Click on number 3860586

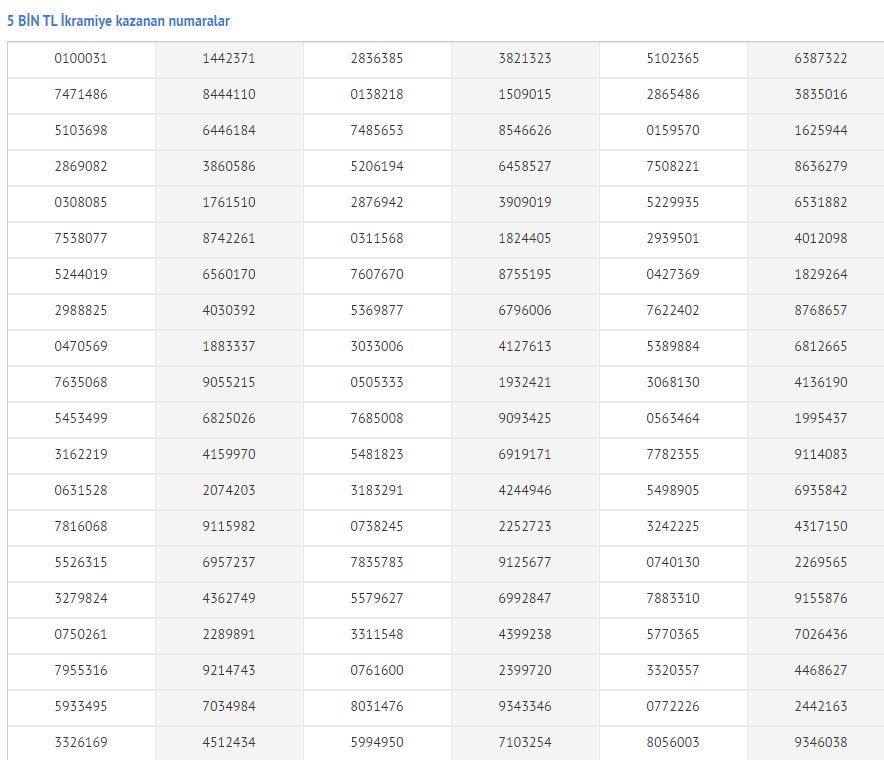[x=229, y=166]
